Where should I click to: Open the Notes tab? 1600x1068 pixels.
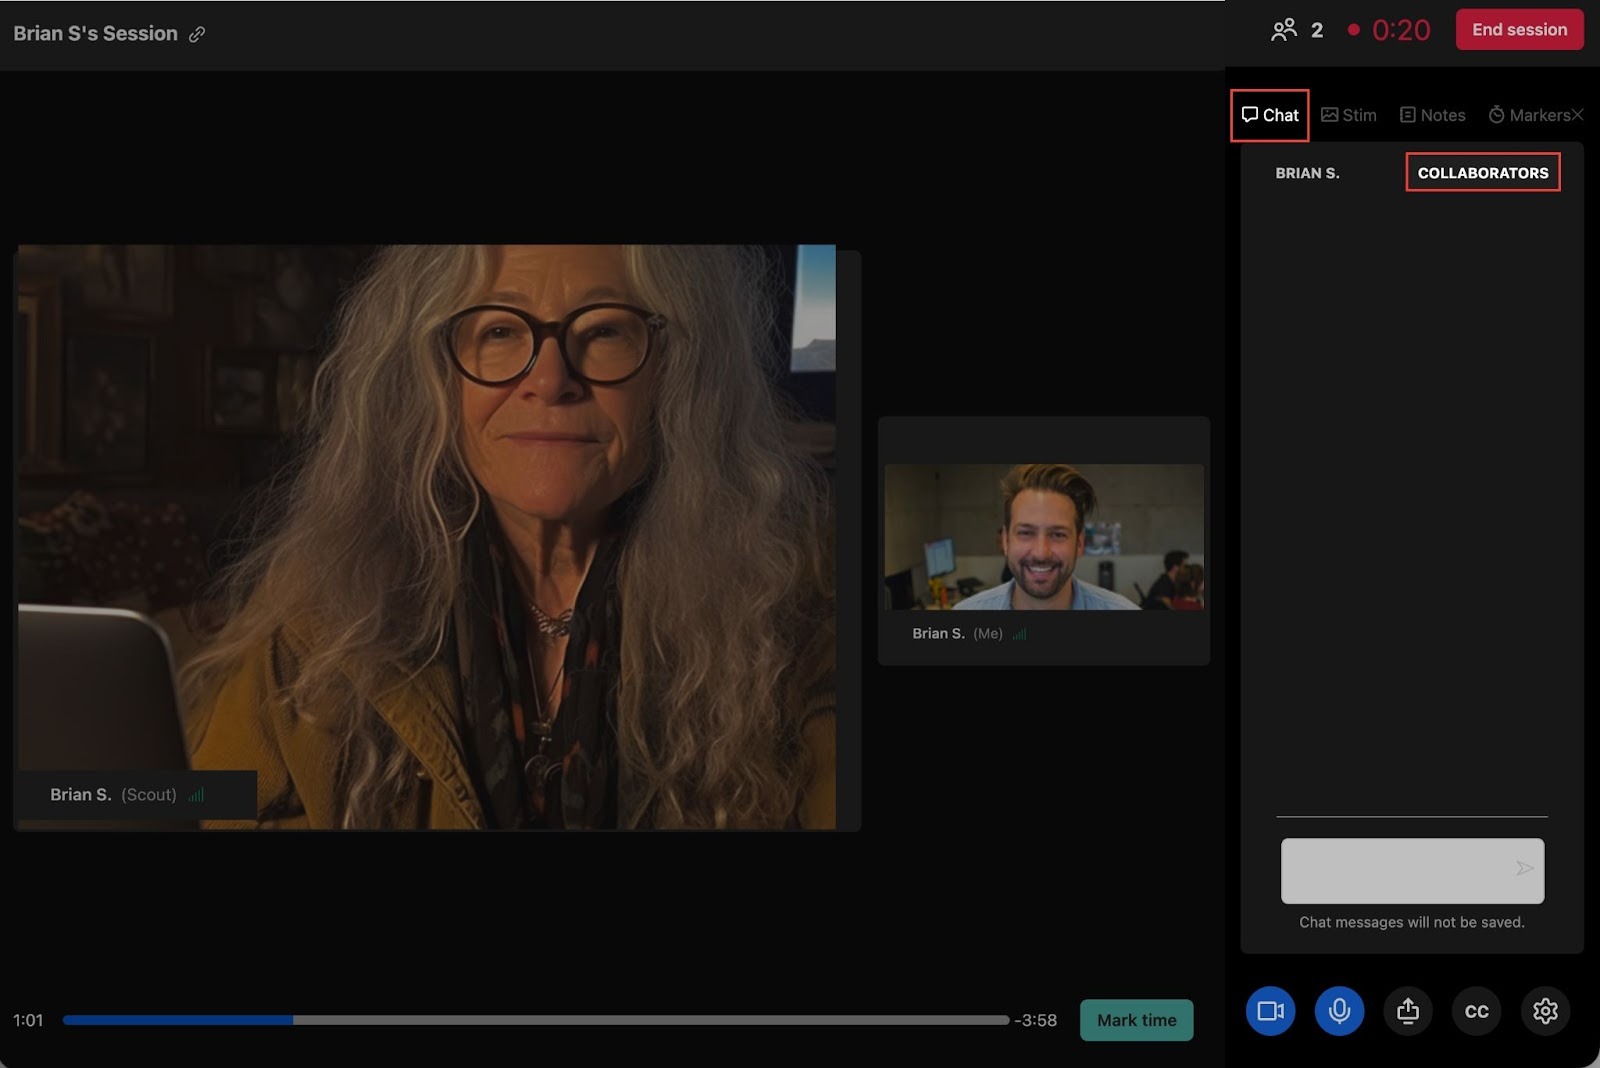[x=1432, y=115]
